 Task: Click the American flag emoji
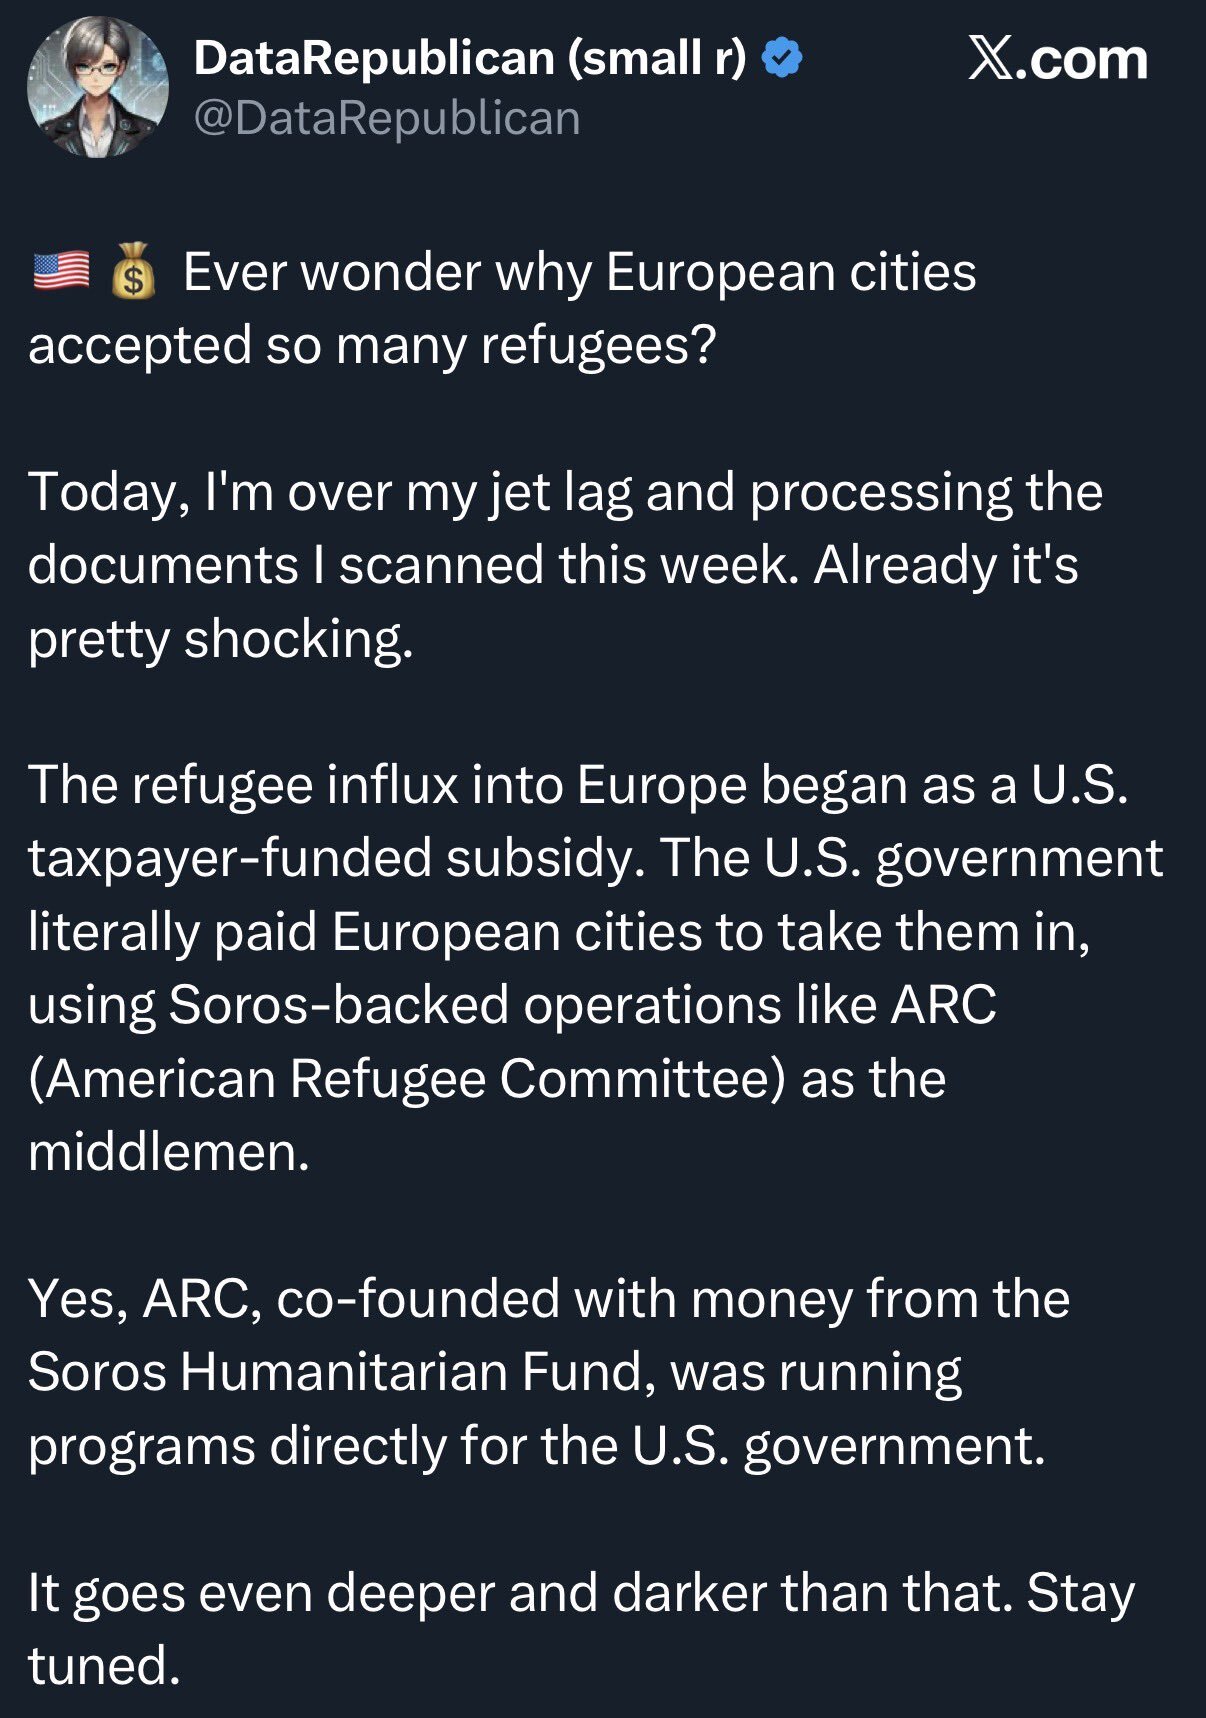click(62, 271)
